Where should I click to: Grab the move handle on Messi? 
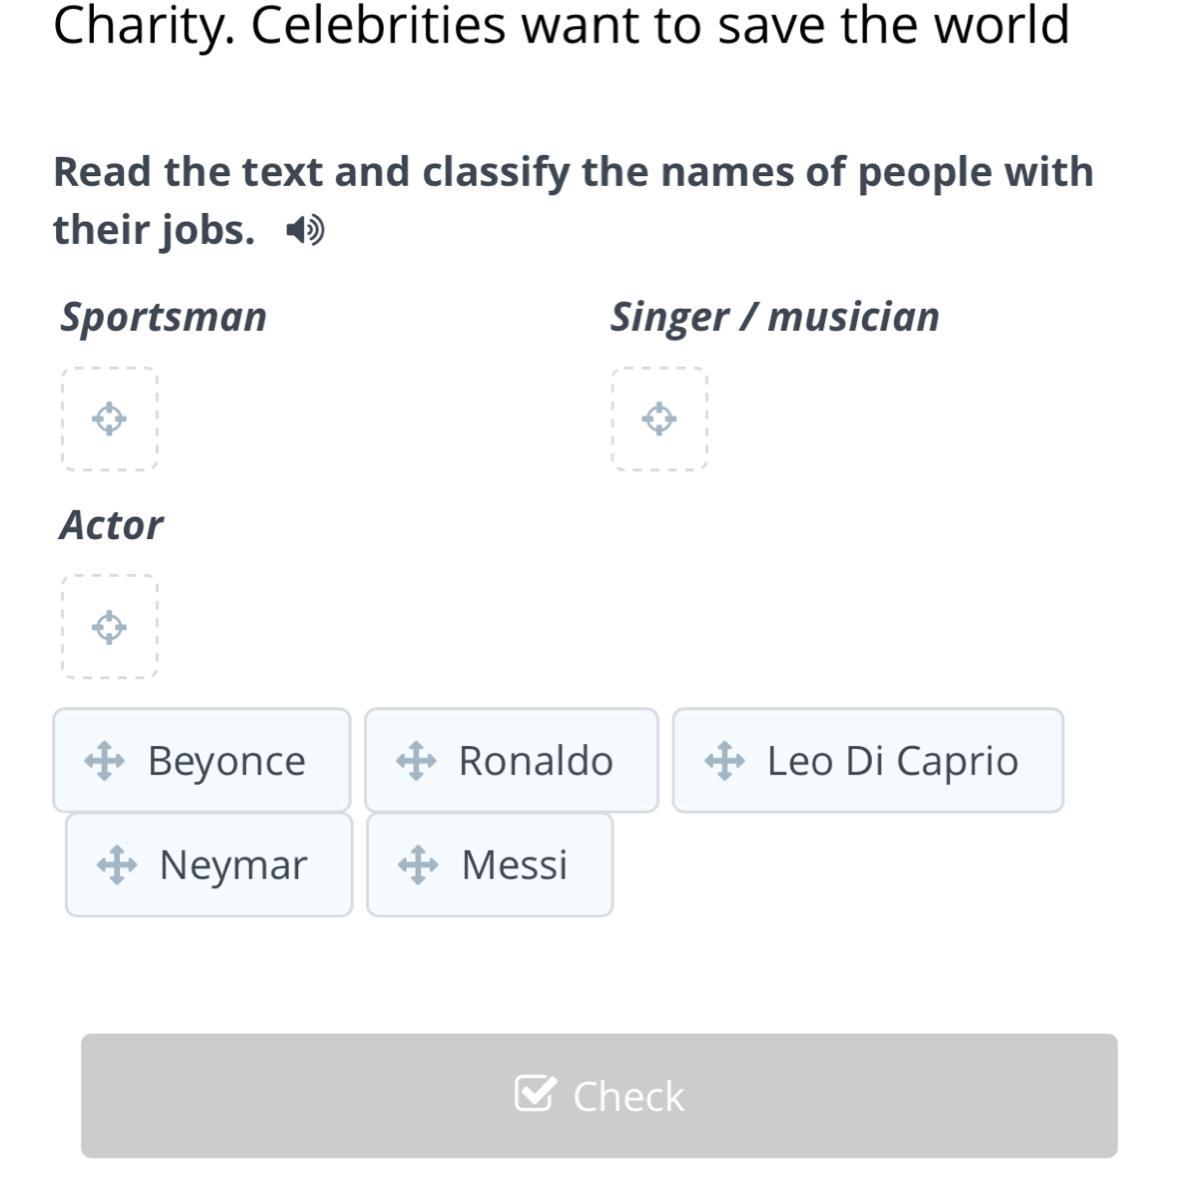coord(418,865)
